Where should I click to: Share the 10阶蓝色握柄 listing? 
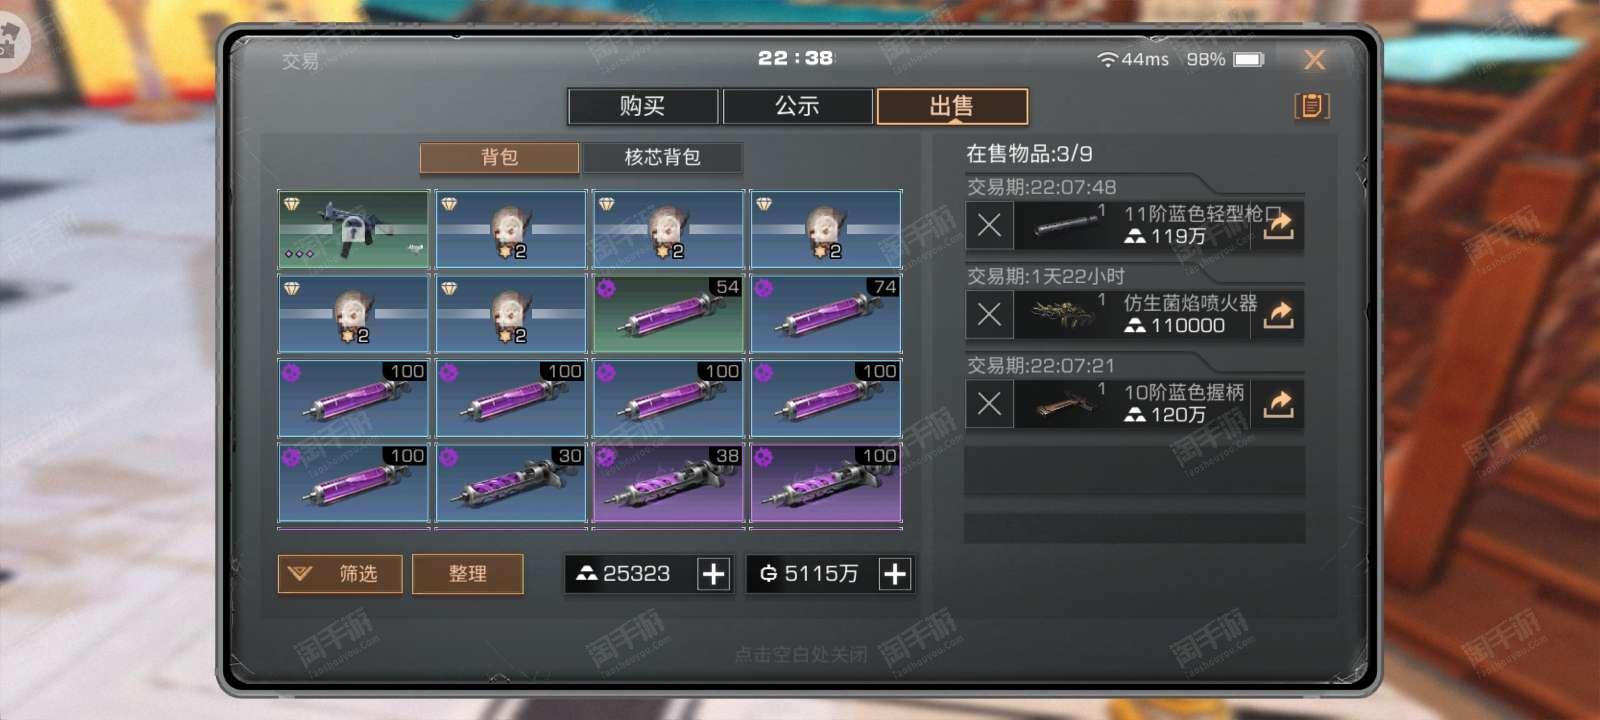(1279, 404)
